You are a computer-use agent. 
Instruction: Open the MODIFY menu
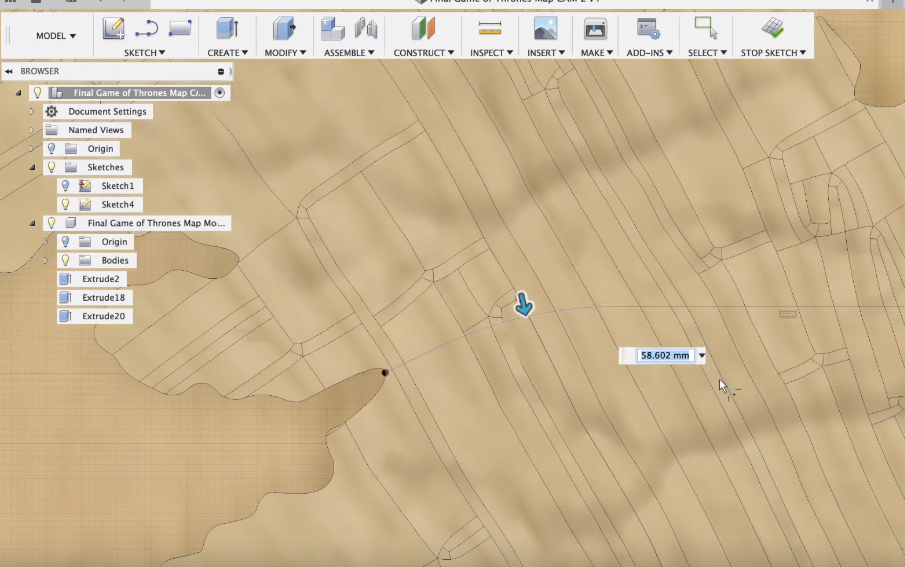click(285, 53)
